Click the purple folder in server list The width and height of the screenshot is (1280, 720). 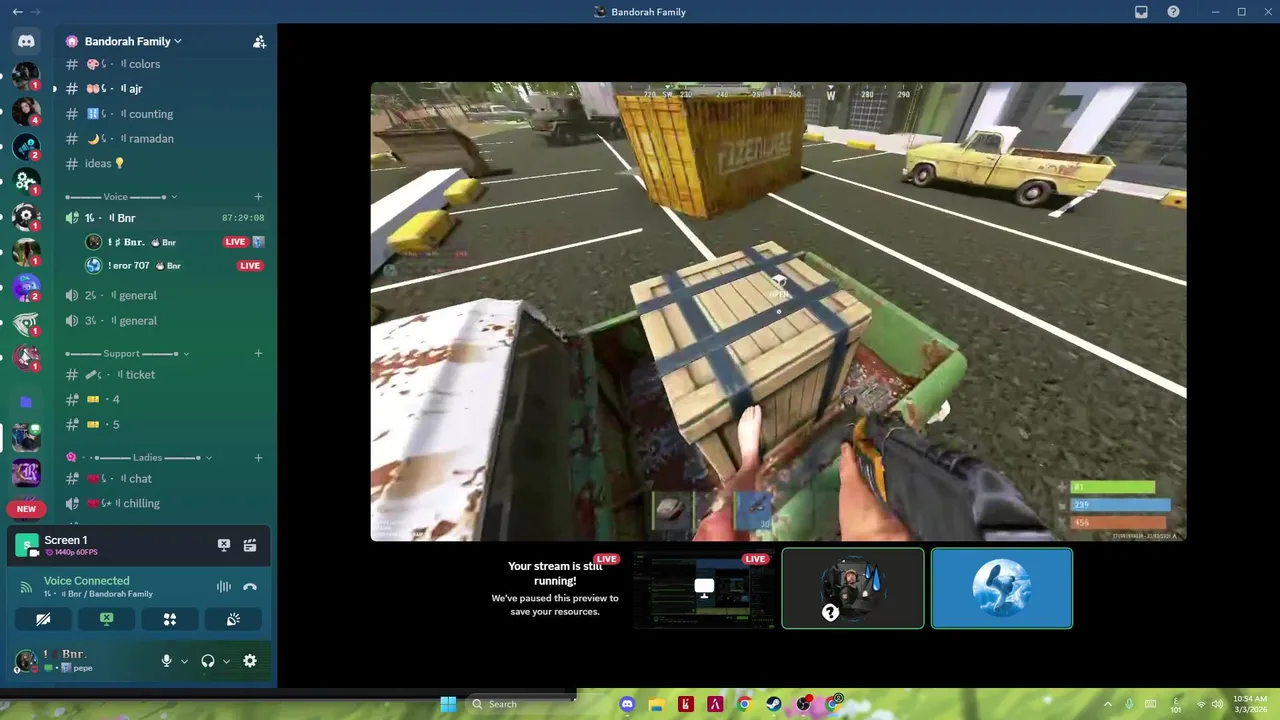click(x=26, y=402)
